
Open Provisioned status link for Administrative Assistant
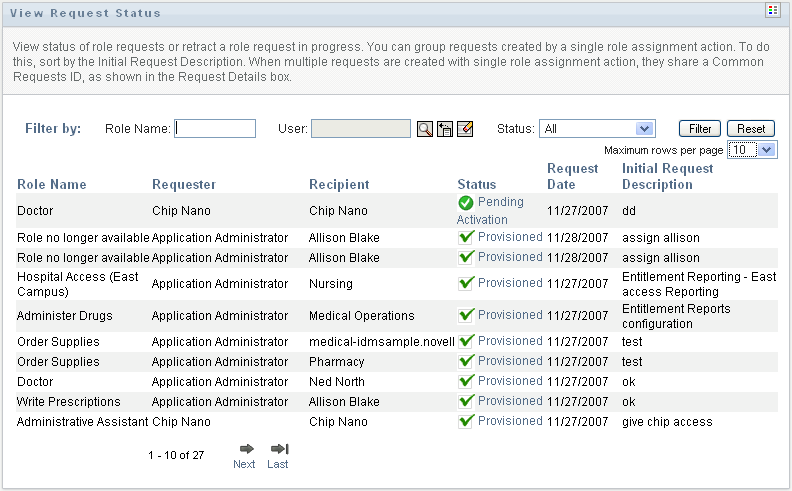510,421
